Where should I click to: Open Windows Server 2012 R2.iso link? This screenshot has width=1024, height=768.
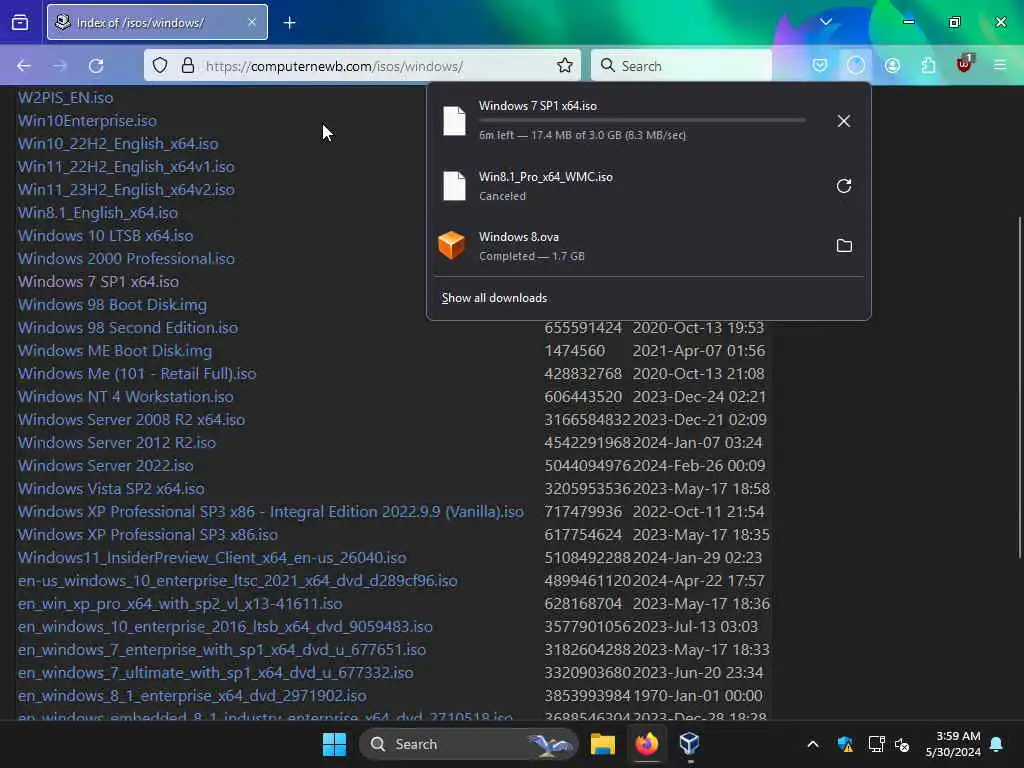pyautogui.click(x=116, y=442)
